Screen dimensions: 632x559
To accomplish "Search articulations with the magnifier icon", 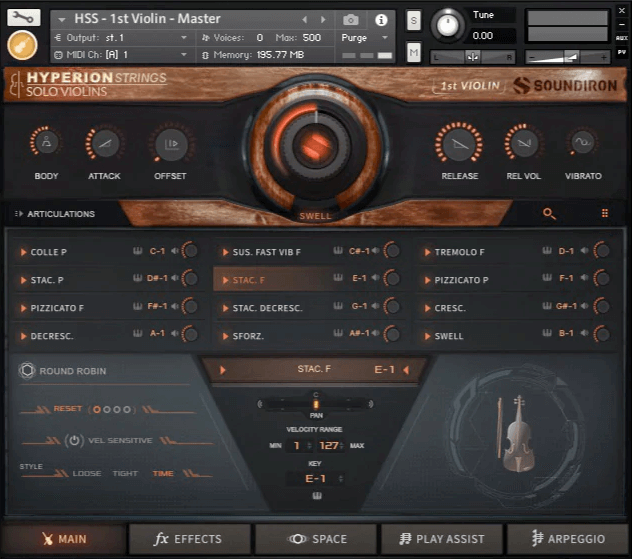I will [549, 214].
